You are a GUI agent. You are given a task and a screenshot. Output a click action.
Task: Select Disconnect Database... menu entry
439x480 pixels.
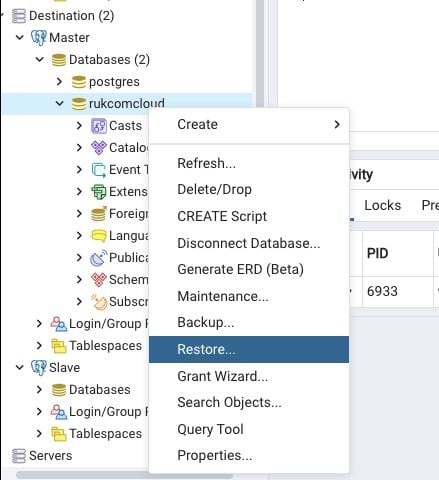[x=249, y=243]
